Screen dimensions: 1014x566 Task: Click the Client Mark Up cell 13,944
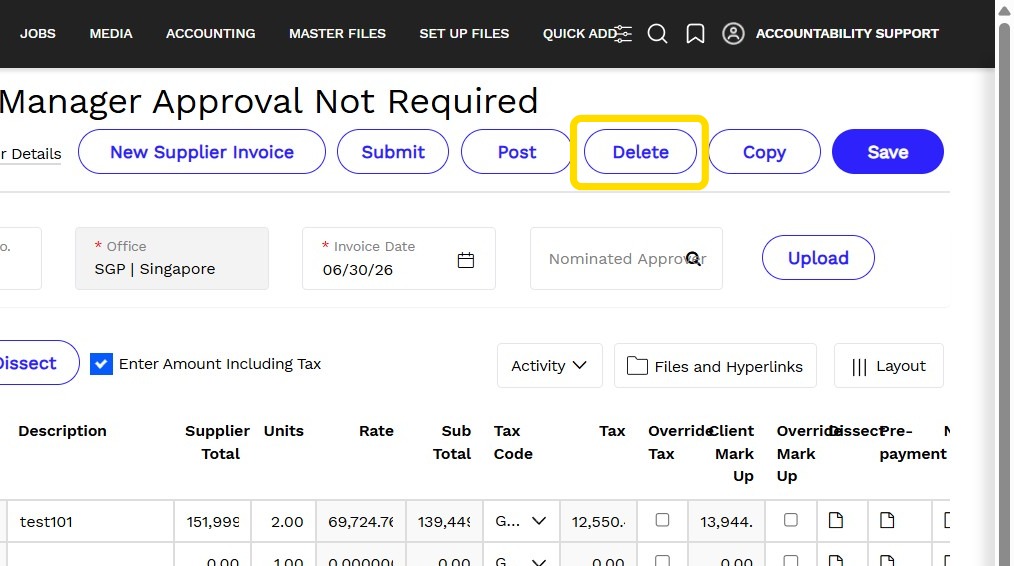726,521
